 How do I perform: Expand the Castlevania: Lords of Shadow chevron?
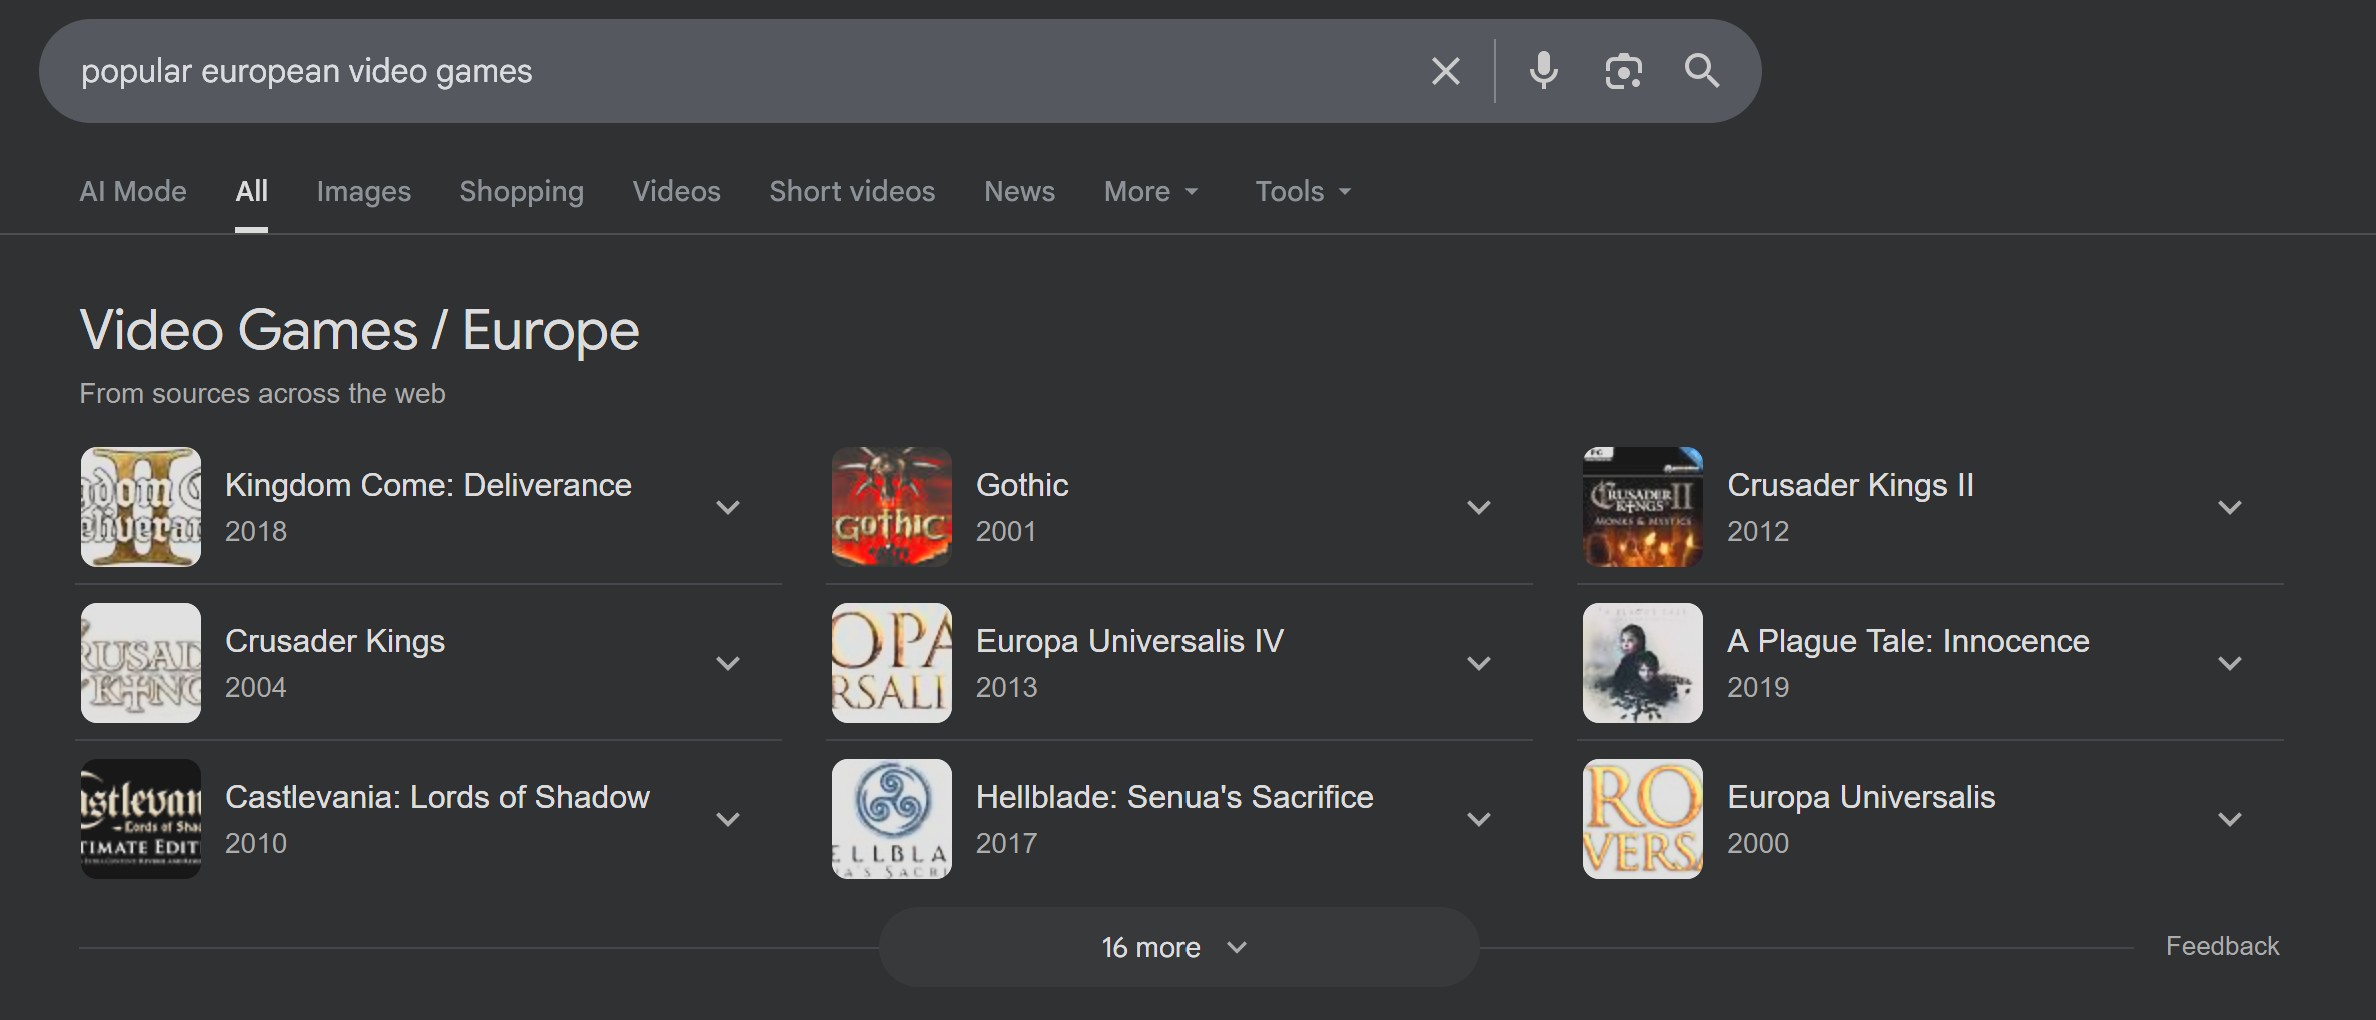point(728,819)
